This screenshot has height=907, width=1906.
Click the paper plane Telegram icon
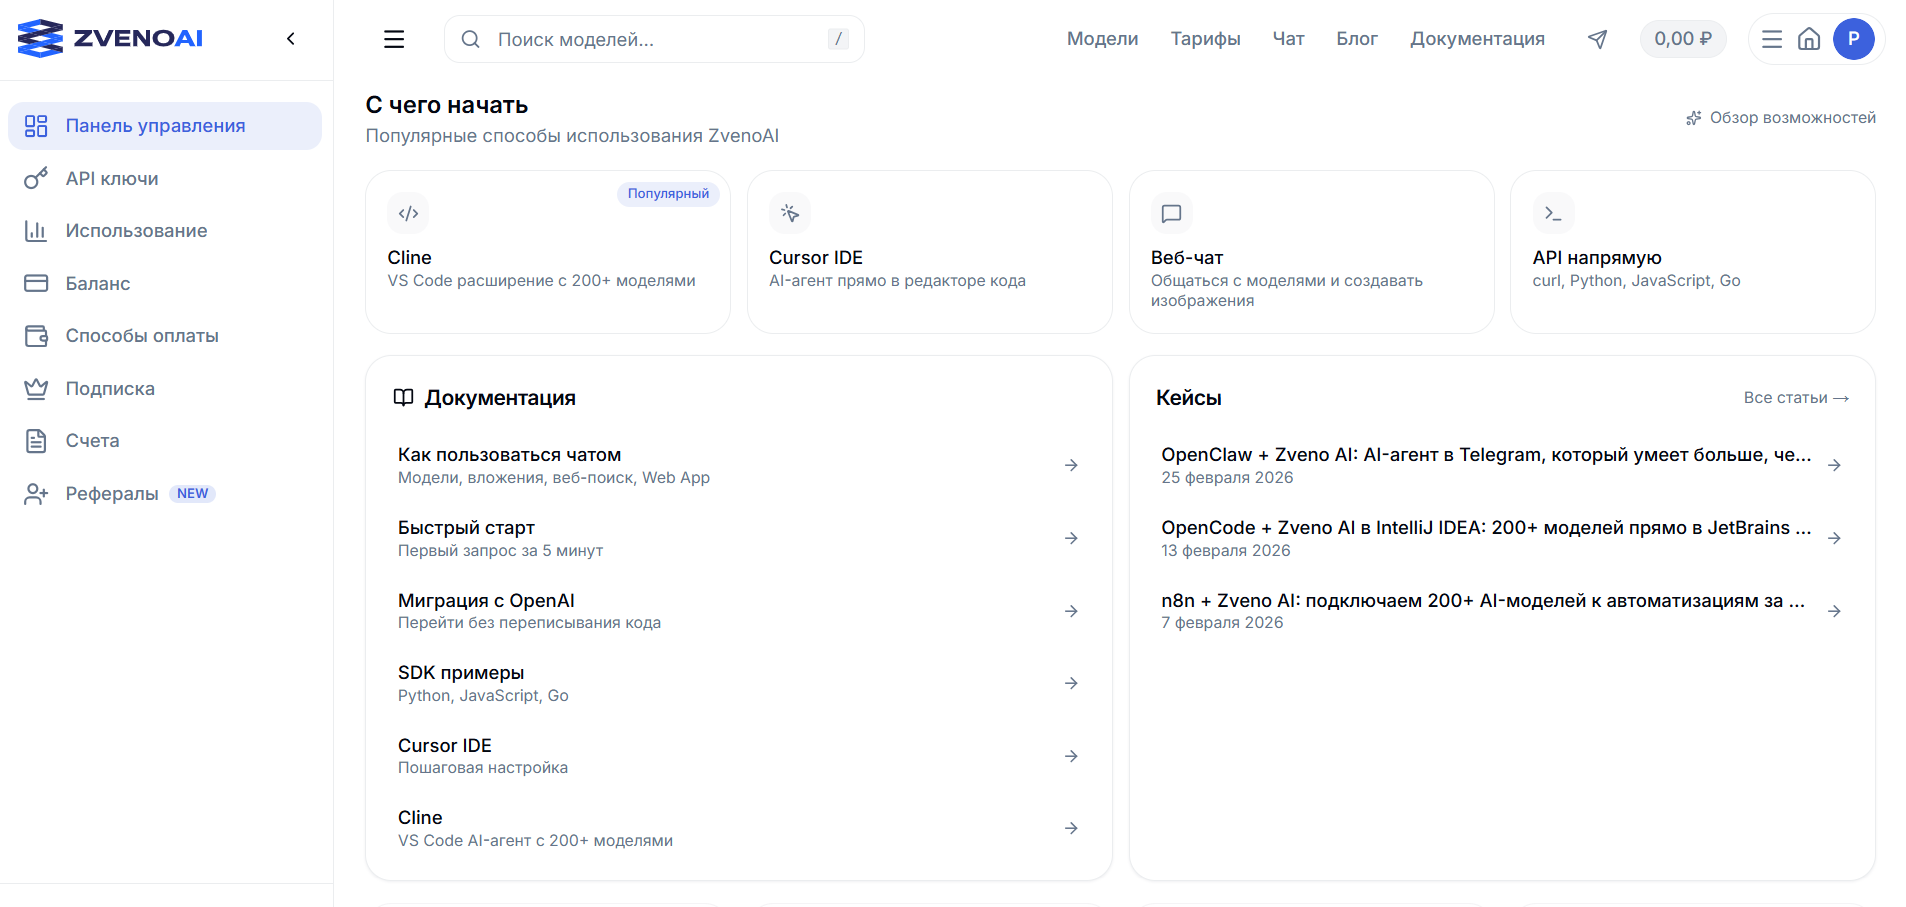(1598, 39)
